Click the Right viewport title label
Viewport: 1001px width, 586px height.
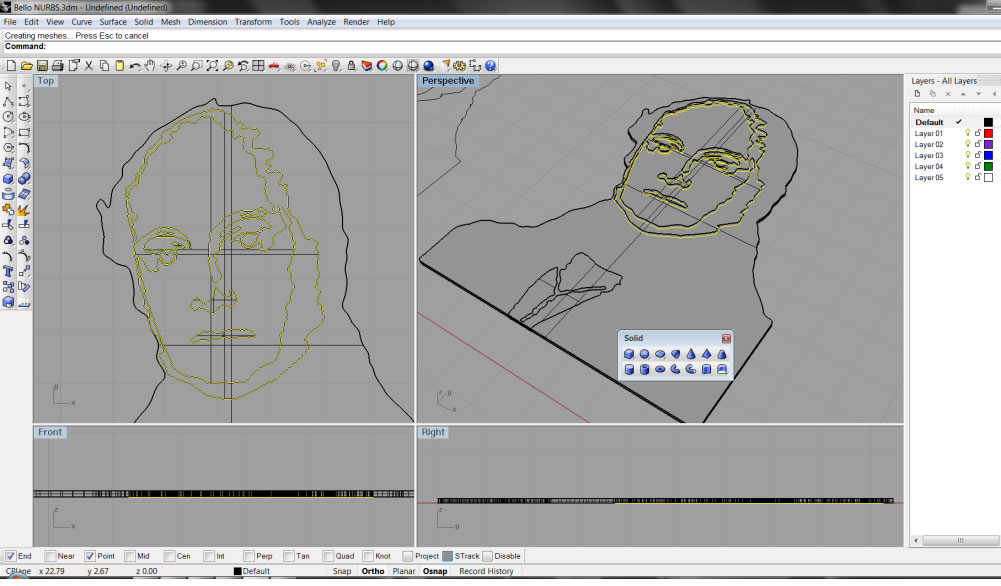(x=433, y=432)
